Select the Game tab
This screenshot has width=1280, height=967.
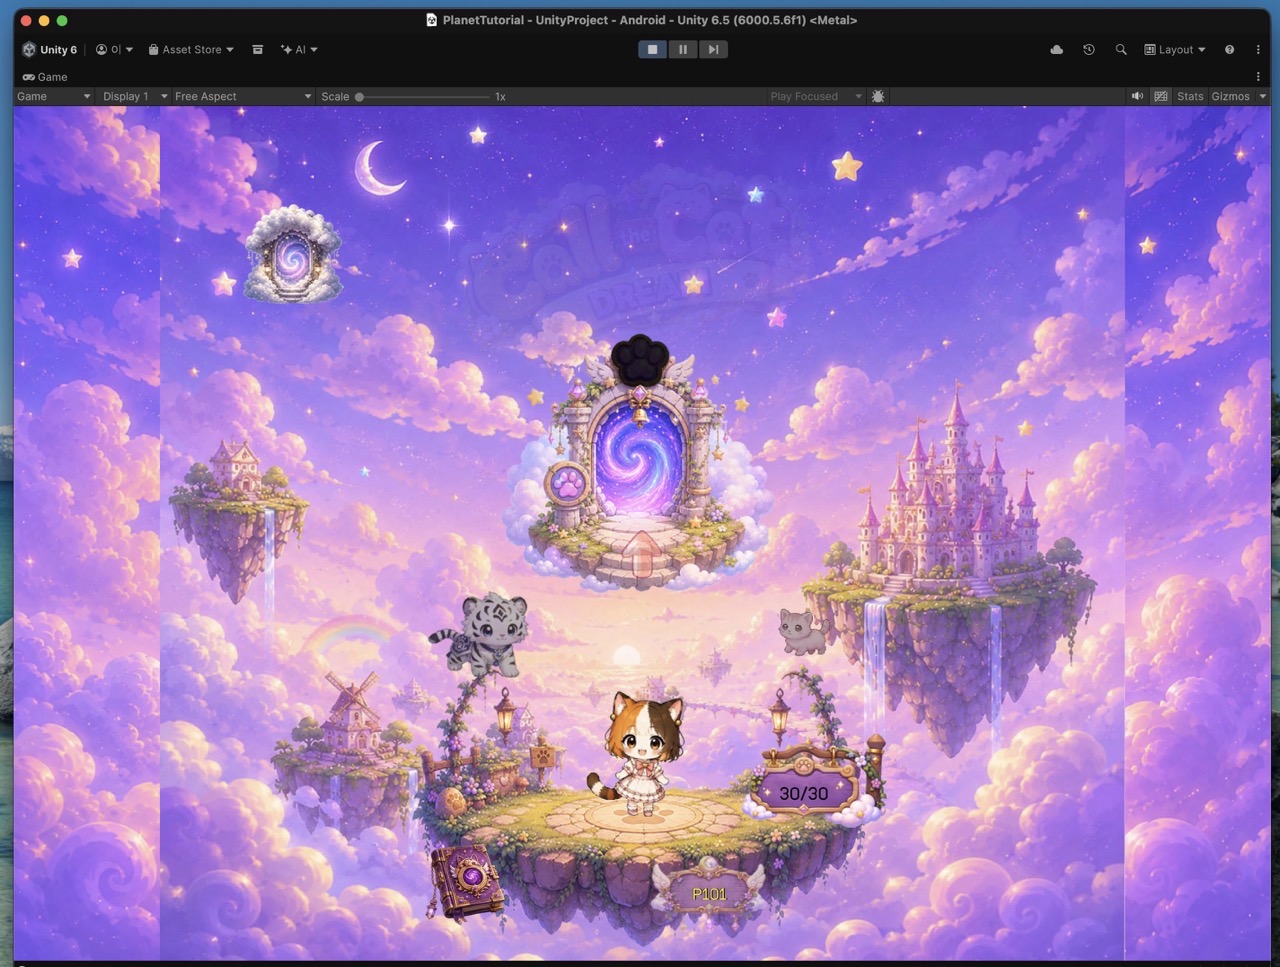coord(45,77)
